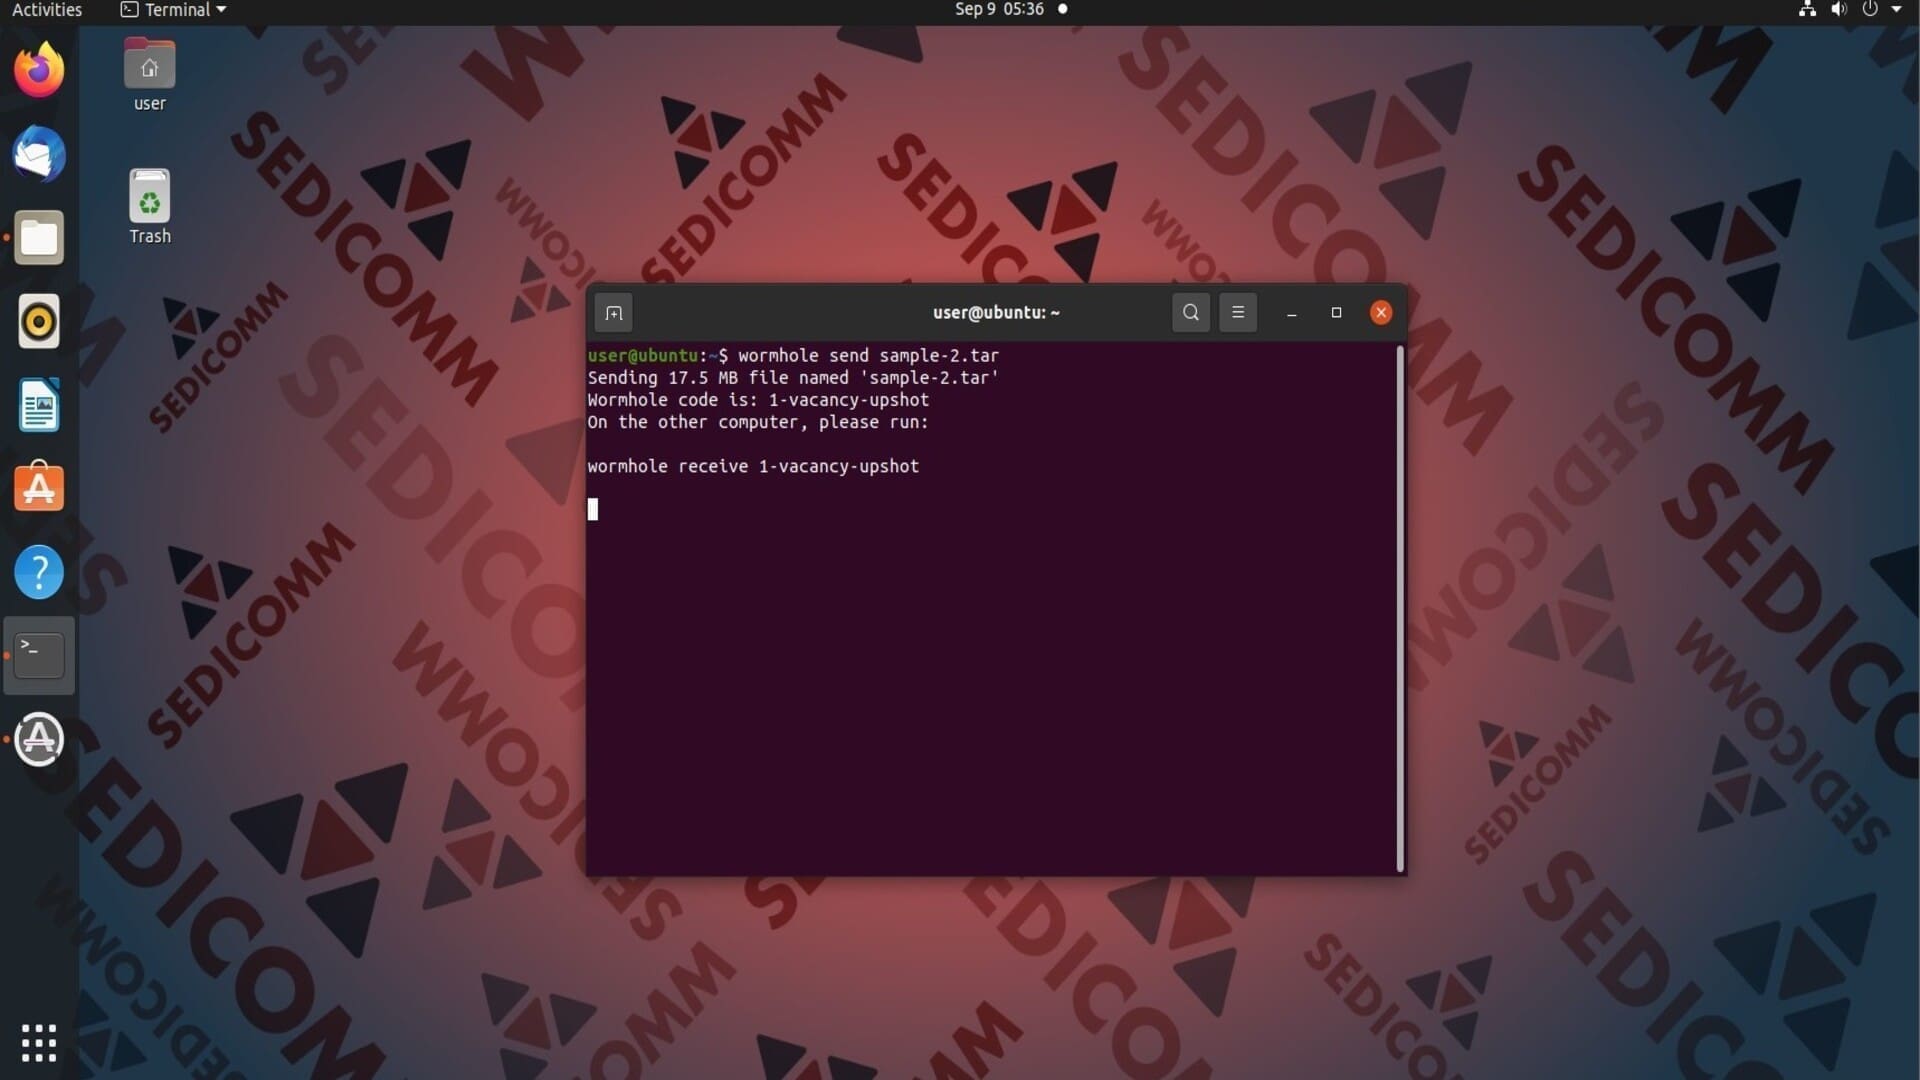The width and height of the screenshot is (1920, 1080).
Task: Select the Terminal icon in dock
Action: coord(39,656)
